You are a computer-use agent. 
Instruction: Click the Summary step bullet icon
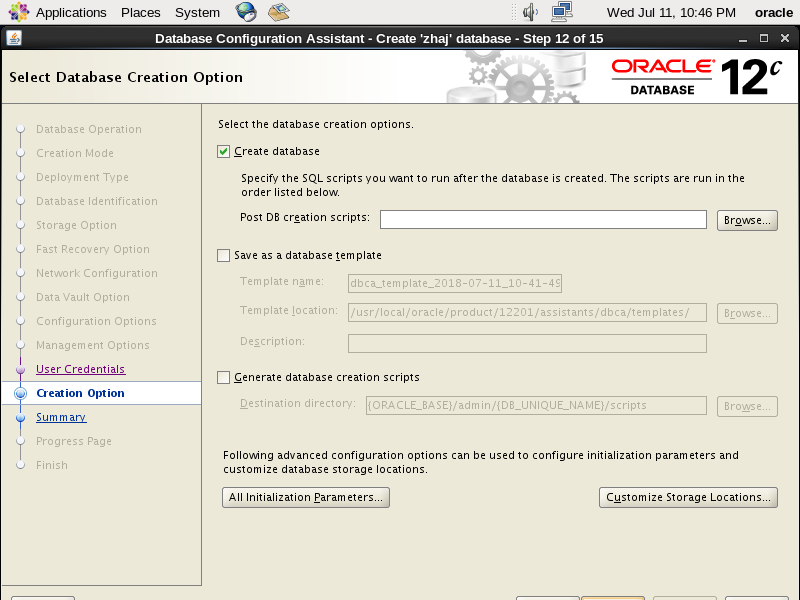coord(20,417)
